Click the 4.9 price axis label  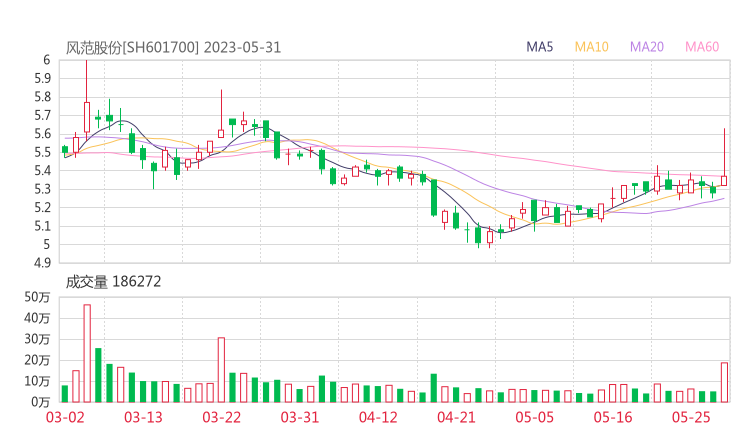tap(42, 262)
